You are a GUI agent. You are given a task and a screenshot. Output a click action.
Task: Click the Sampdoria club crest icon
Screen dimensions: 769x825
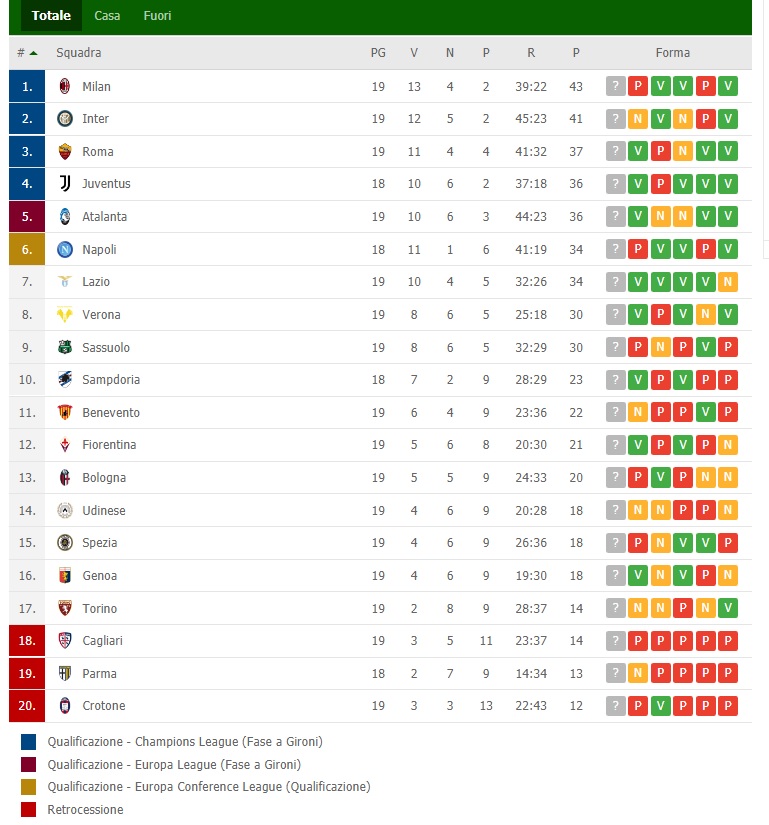coord(65,380)
